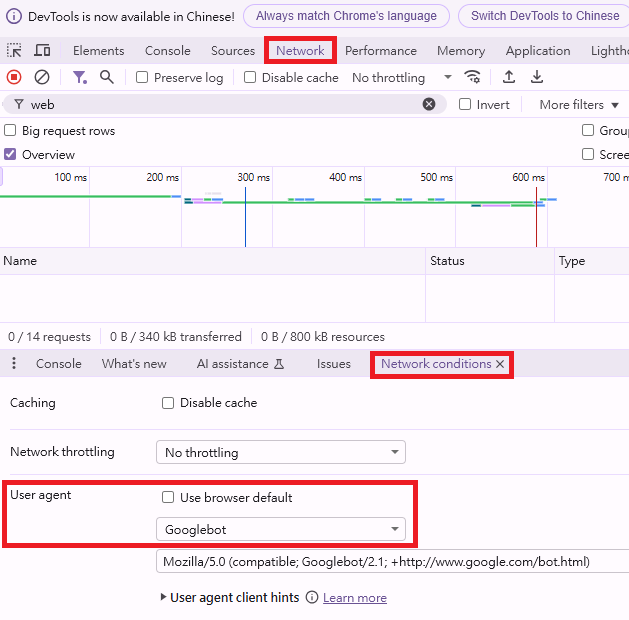Uncheck the Overview checkbox
629x620 pixels.
pyautogui.click(x=10, y=154)
